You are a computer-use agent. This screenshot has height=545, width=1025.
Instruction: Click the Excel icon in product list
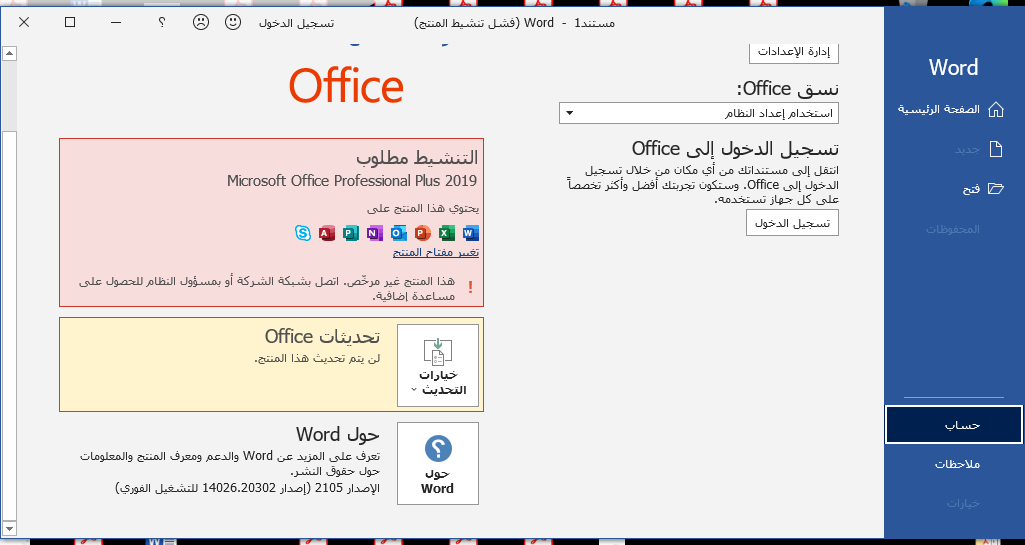pos(447,233)
